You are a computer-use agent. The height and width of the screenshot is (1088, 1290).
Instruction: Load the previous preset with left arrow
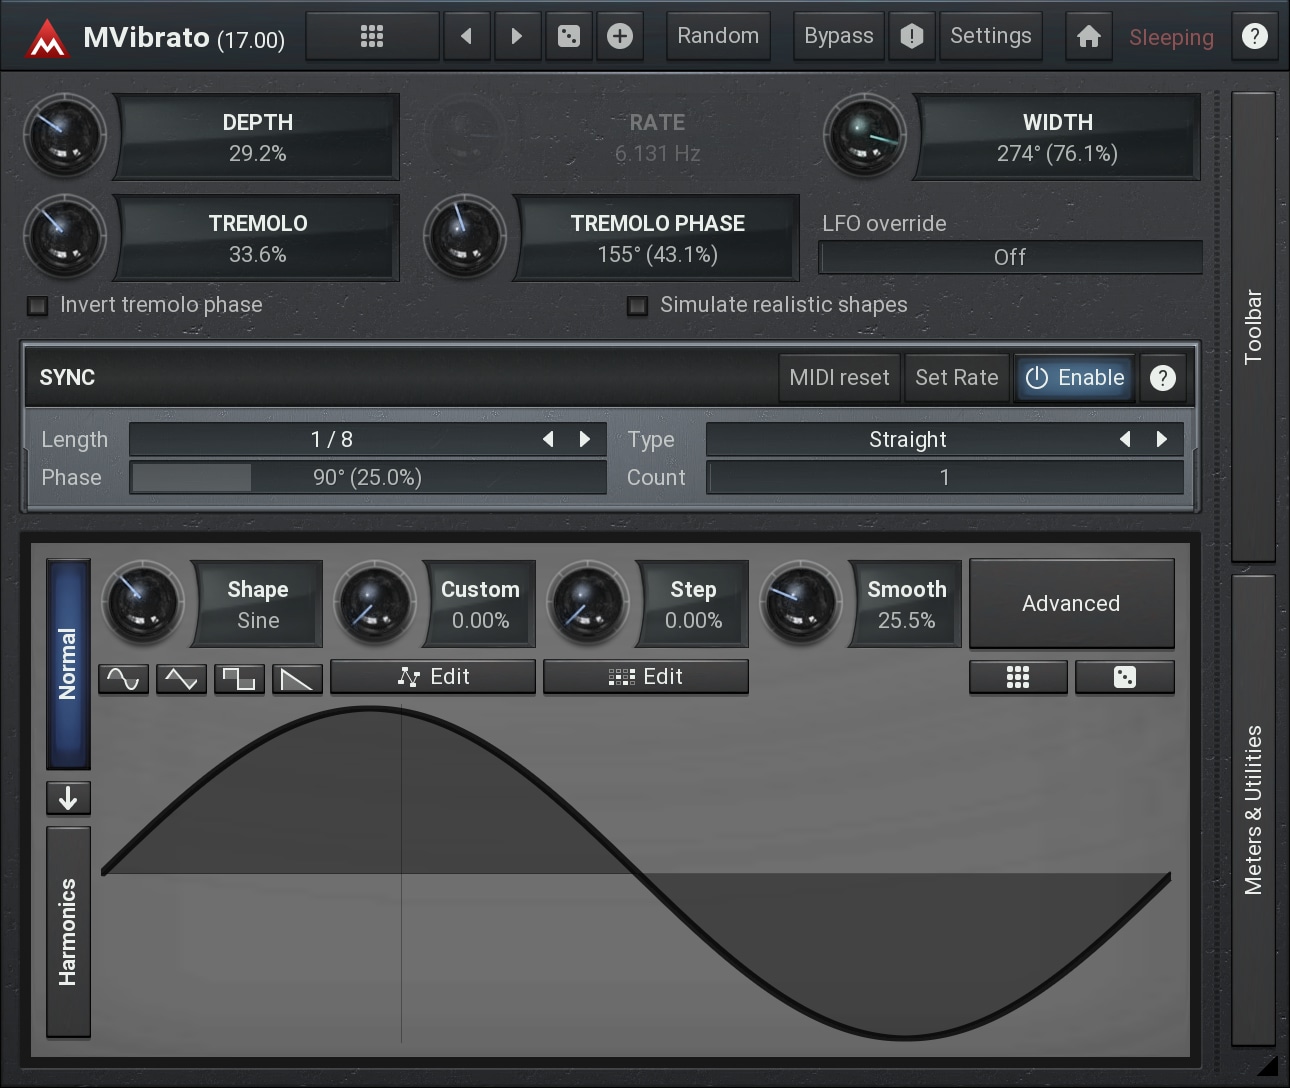[466, 37]
